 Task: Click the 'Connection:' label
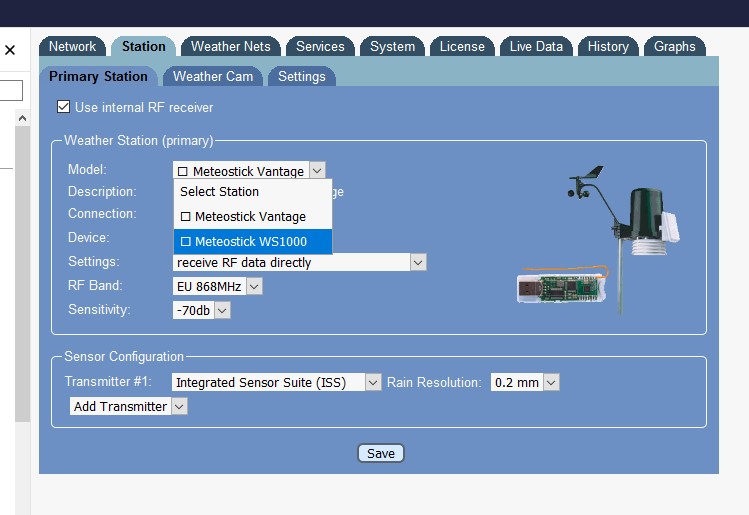[102, 213]
